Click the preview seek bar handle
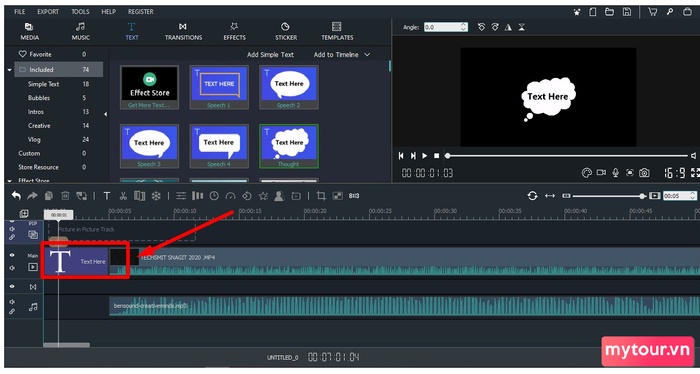Viewport: 700px width, 374px height. pos(447,156)
